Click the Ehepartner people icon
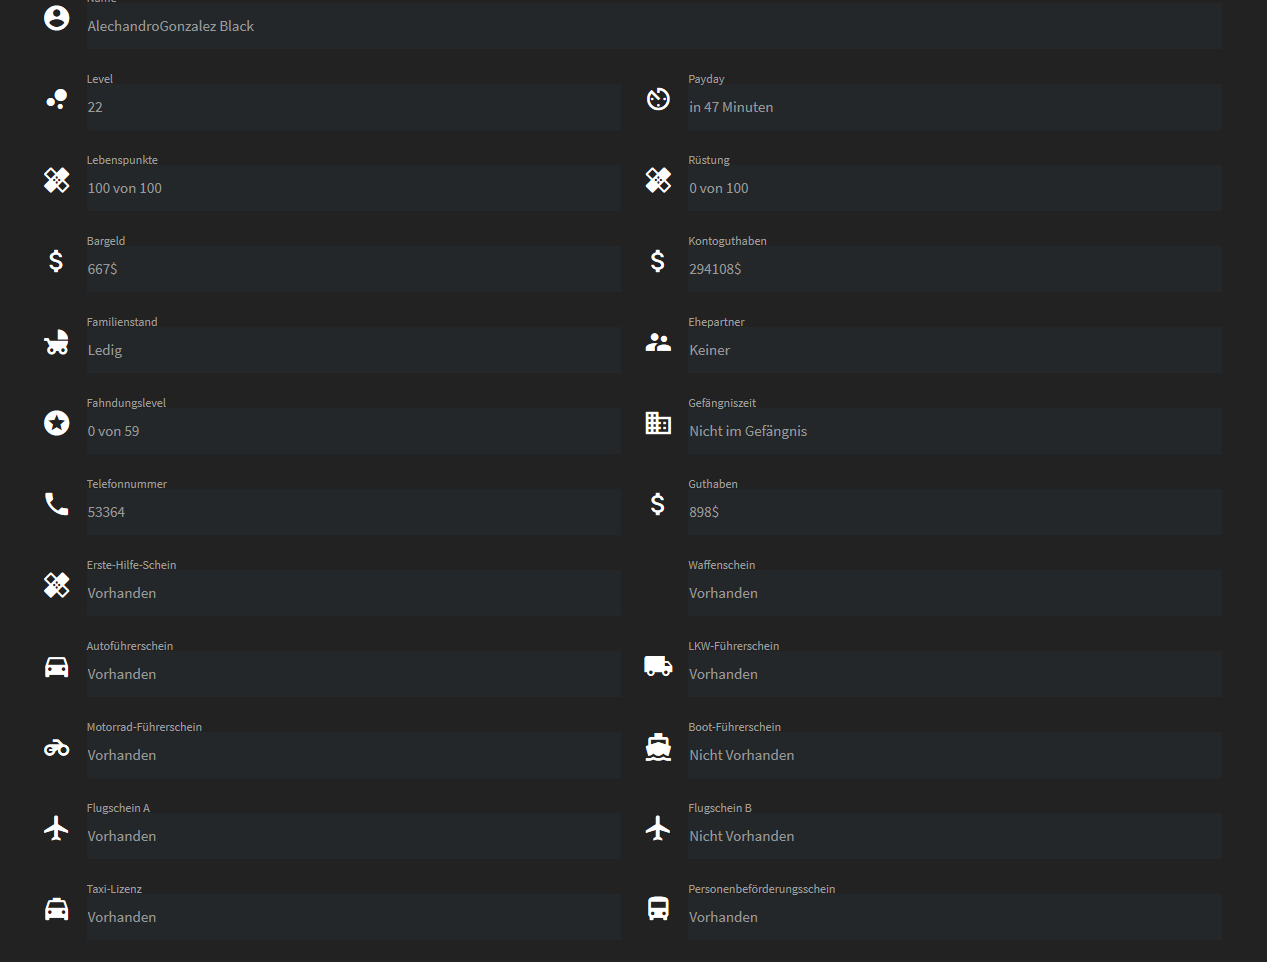 pos(658,342)
